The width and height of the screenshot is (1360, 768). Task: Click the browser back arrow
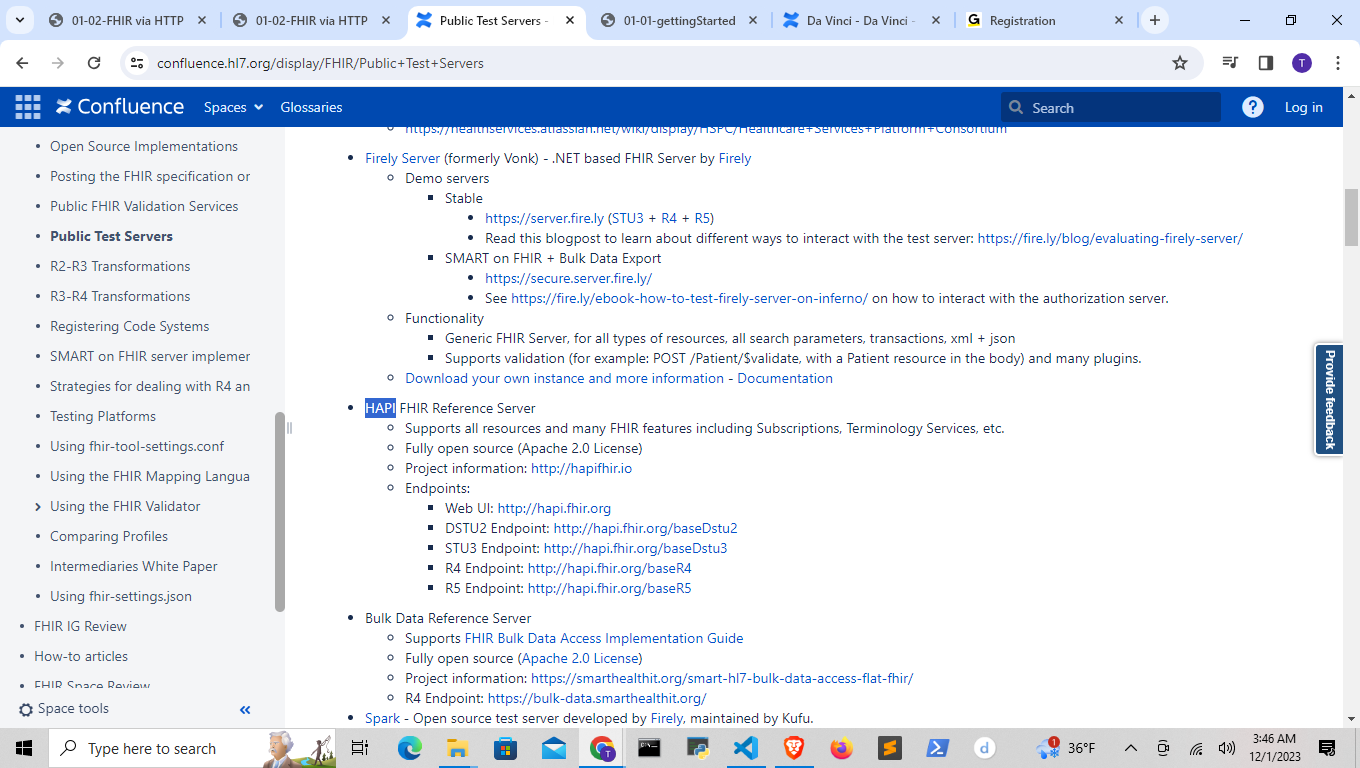pos(22,63)
